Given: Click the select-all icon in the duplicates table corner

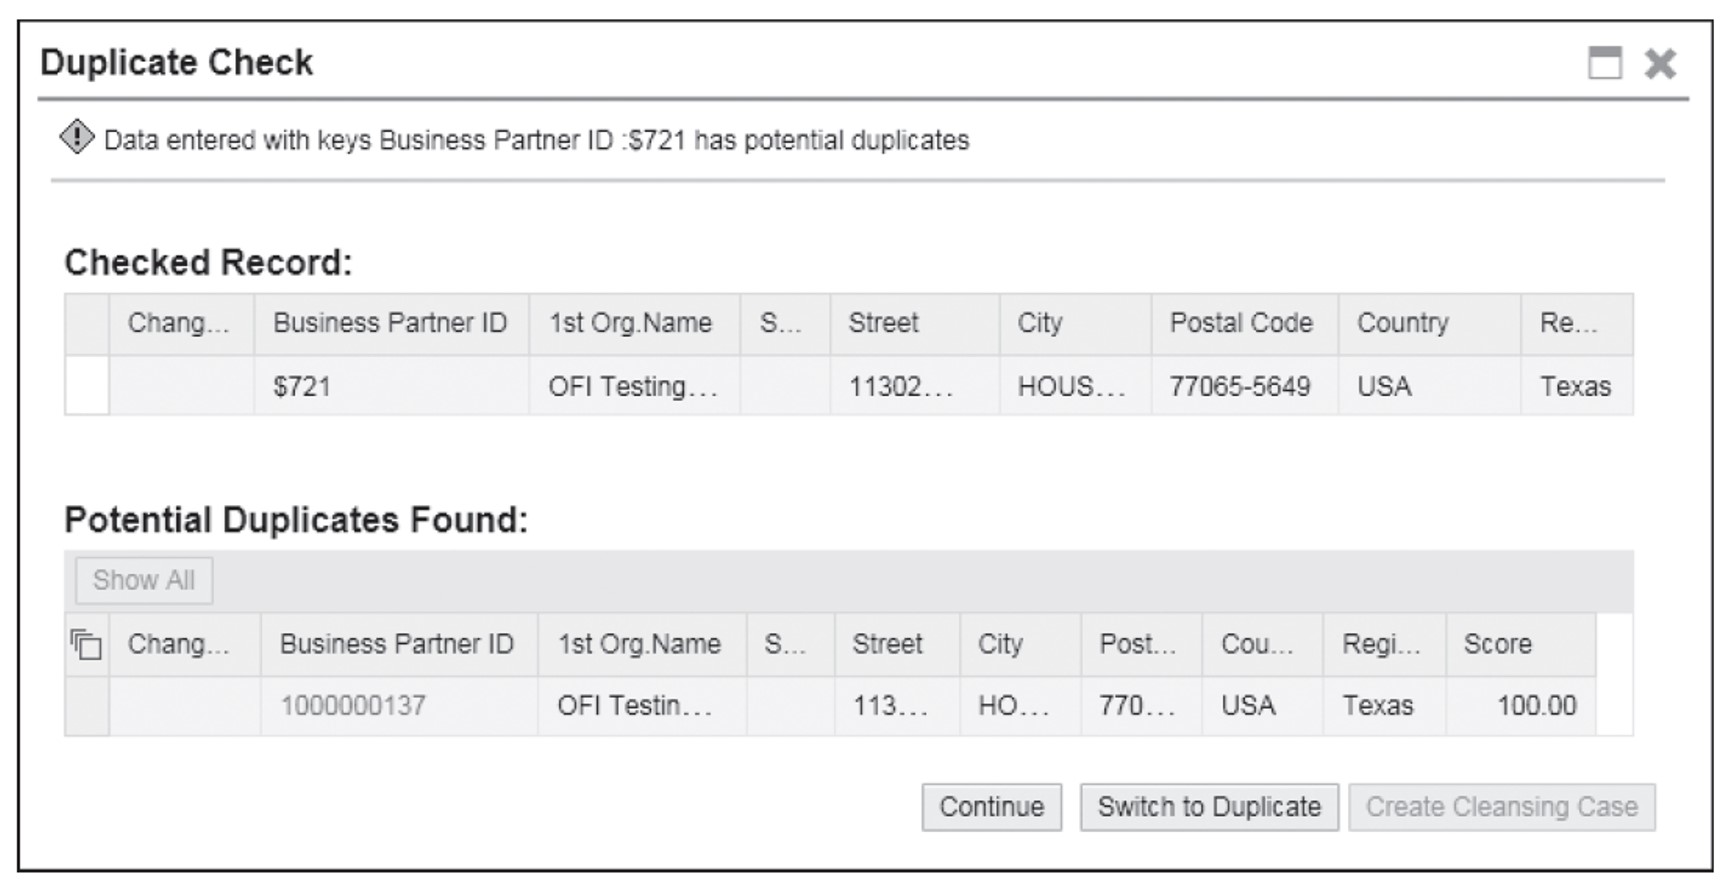Looking at the screenshot, I should [85, 644].
